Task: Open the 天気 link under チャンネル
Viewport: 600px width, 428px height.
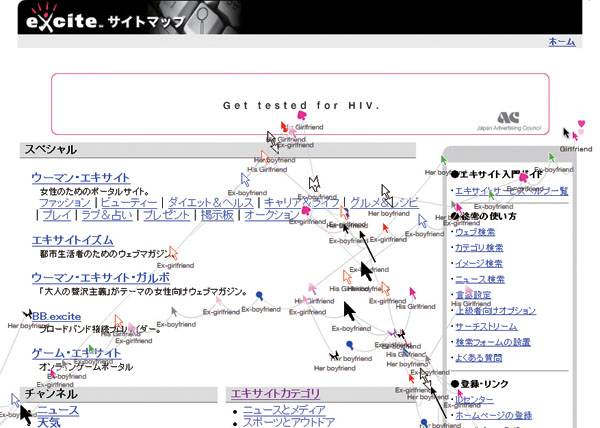Action: coord(49,423)
